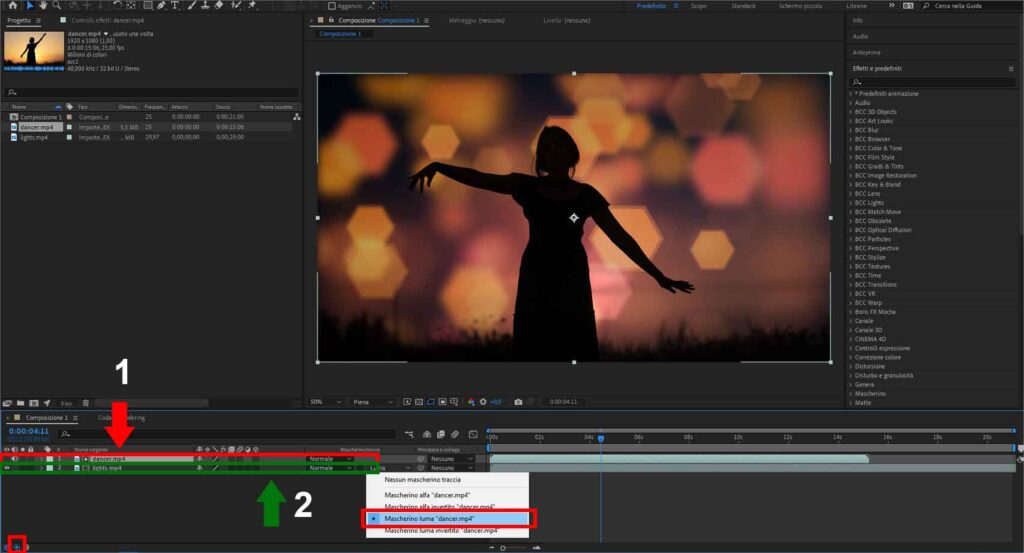Switch to the Librerie workspace
Viewport: 1024px width, 553px height.
point(856,6)
